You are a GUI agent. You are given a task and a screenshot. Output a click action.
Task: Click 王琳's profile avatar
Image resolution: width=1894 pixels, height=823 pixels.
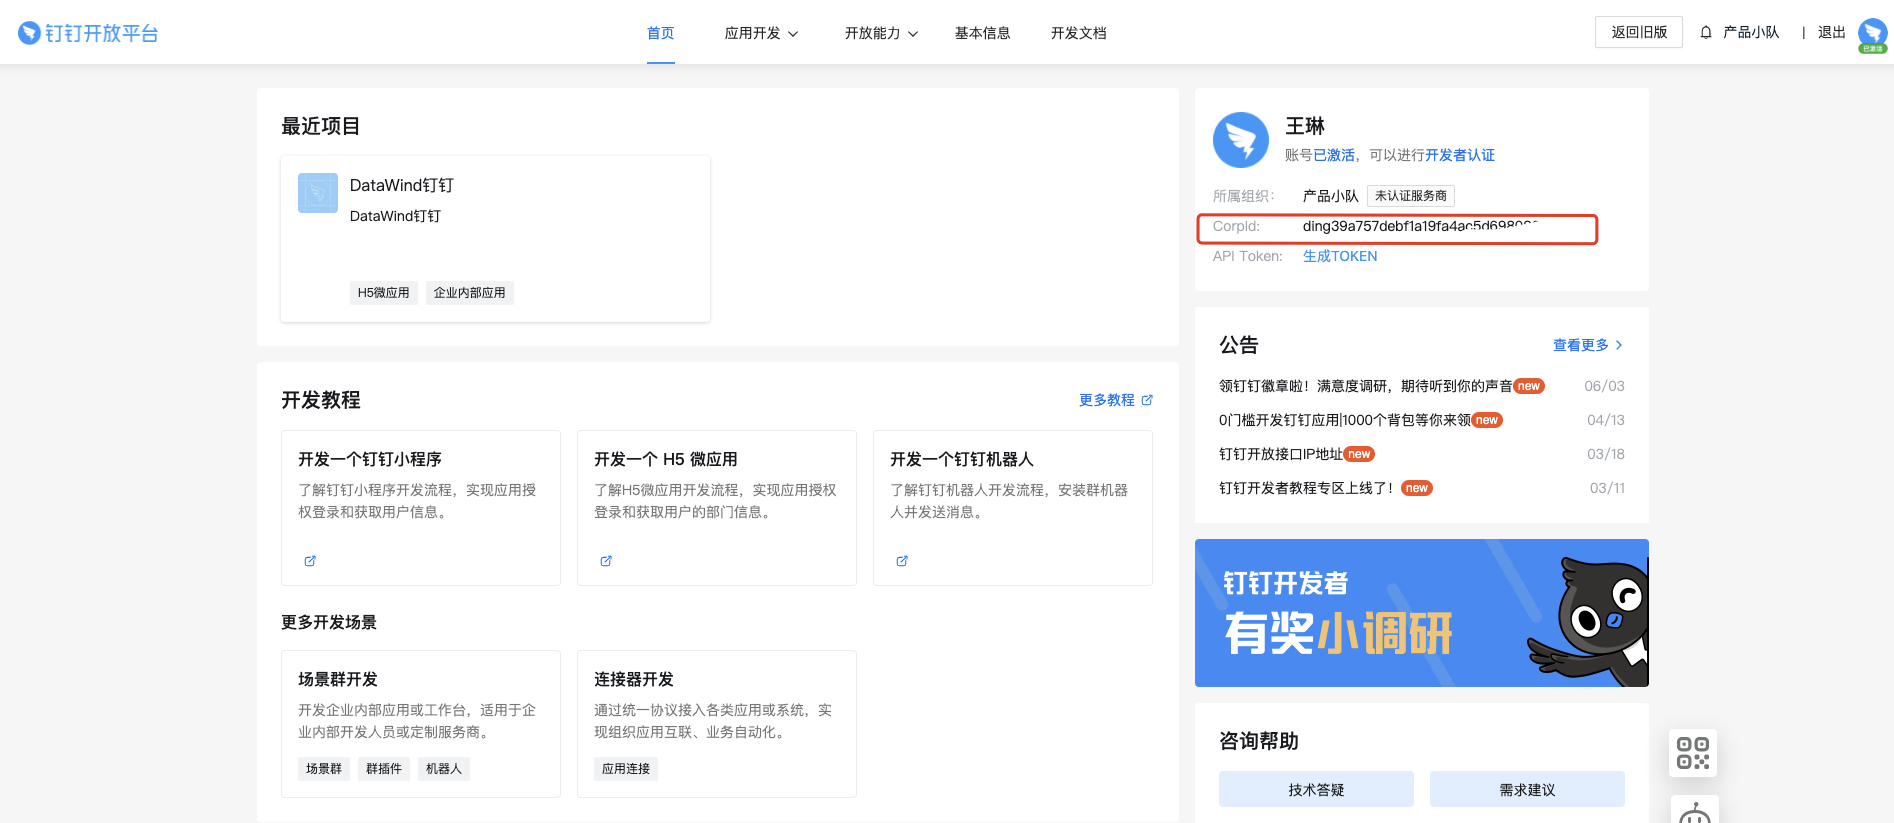click(x=1241, y=140)
